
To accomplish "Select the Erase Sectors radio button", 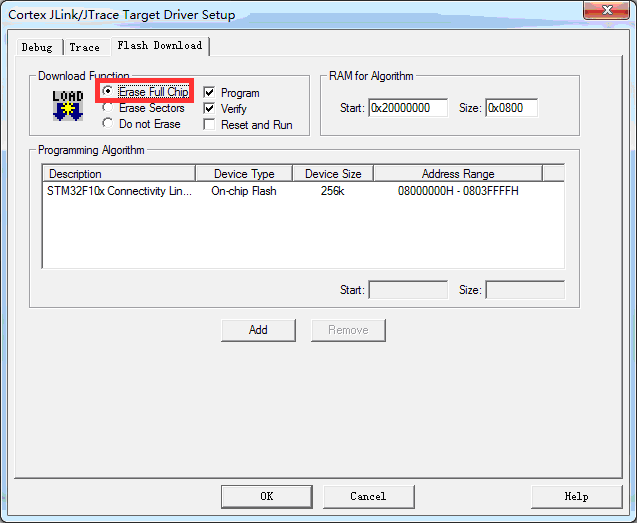I will (143, 108).
